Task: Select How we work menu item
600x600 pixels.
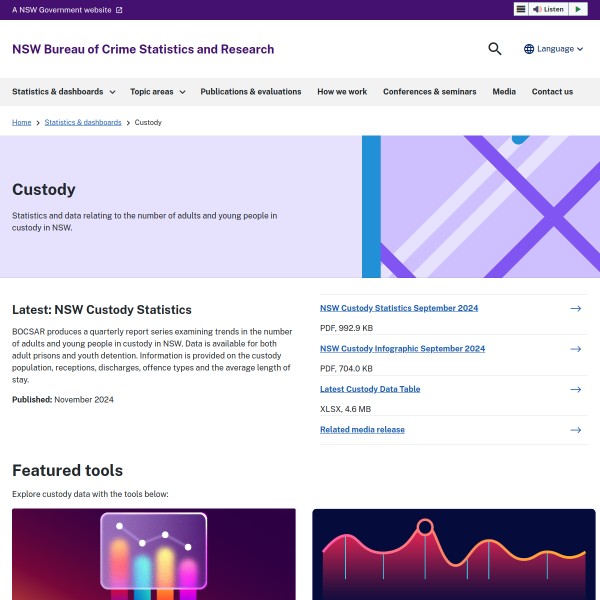Action: point(342,92)
